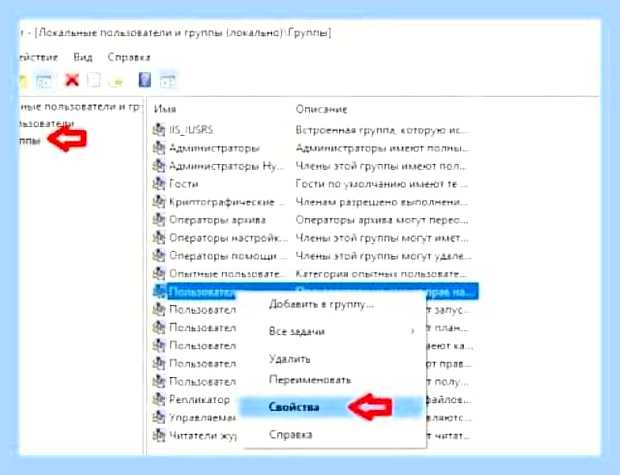The image size is (620, 475).
Task: Click the group icon beside Операторы архива
Action: pos(159,220)
